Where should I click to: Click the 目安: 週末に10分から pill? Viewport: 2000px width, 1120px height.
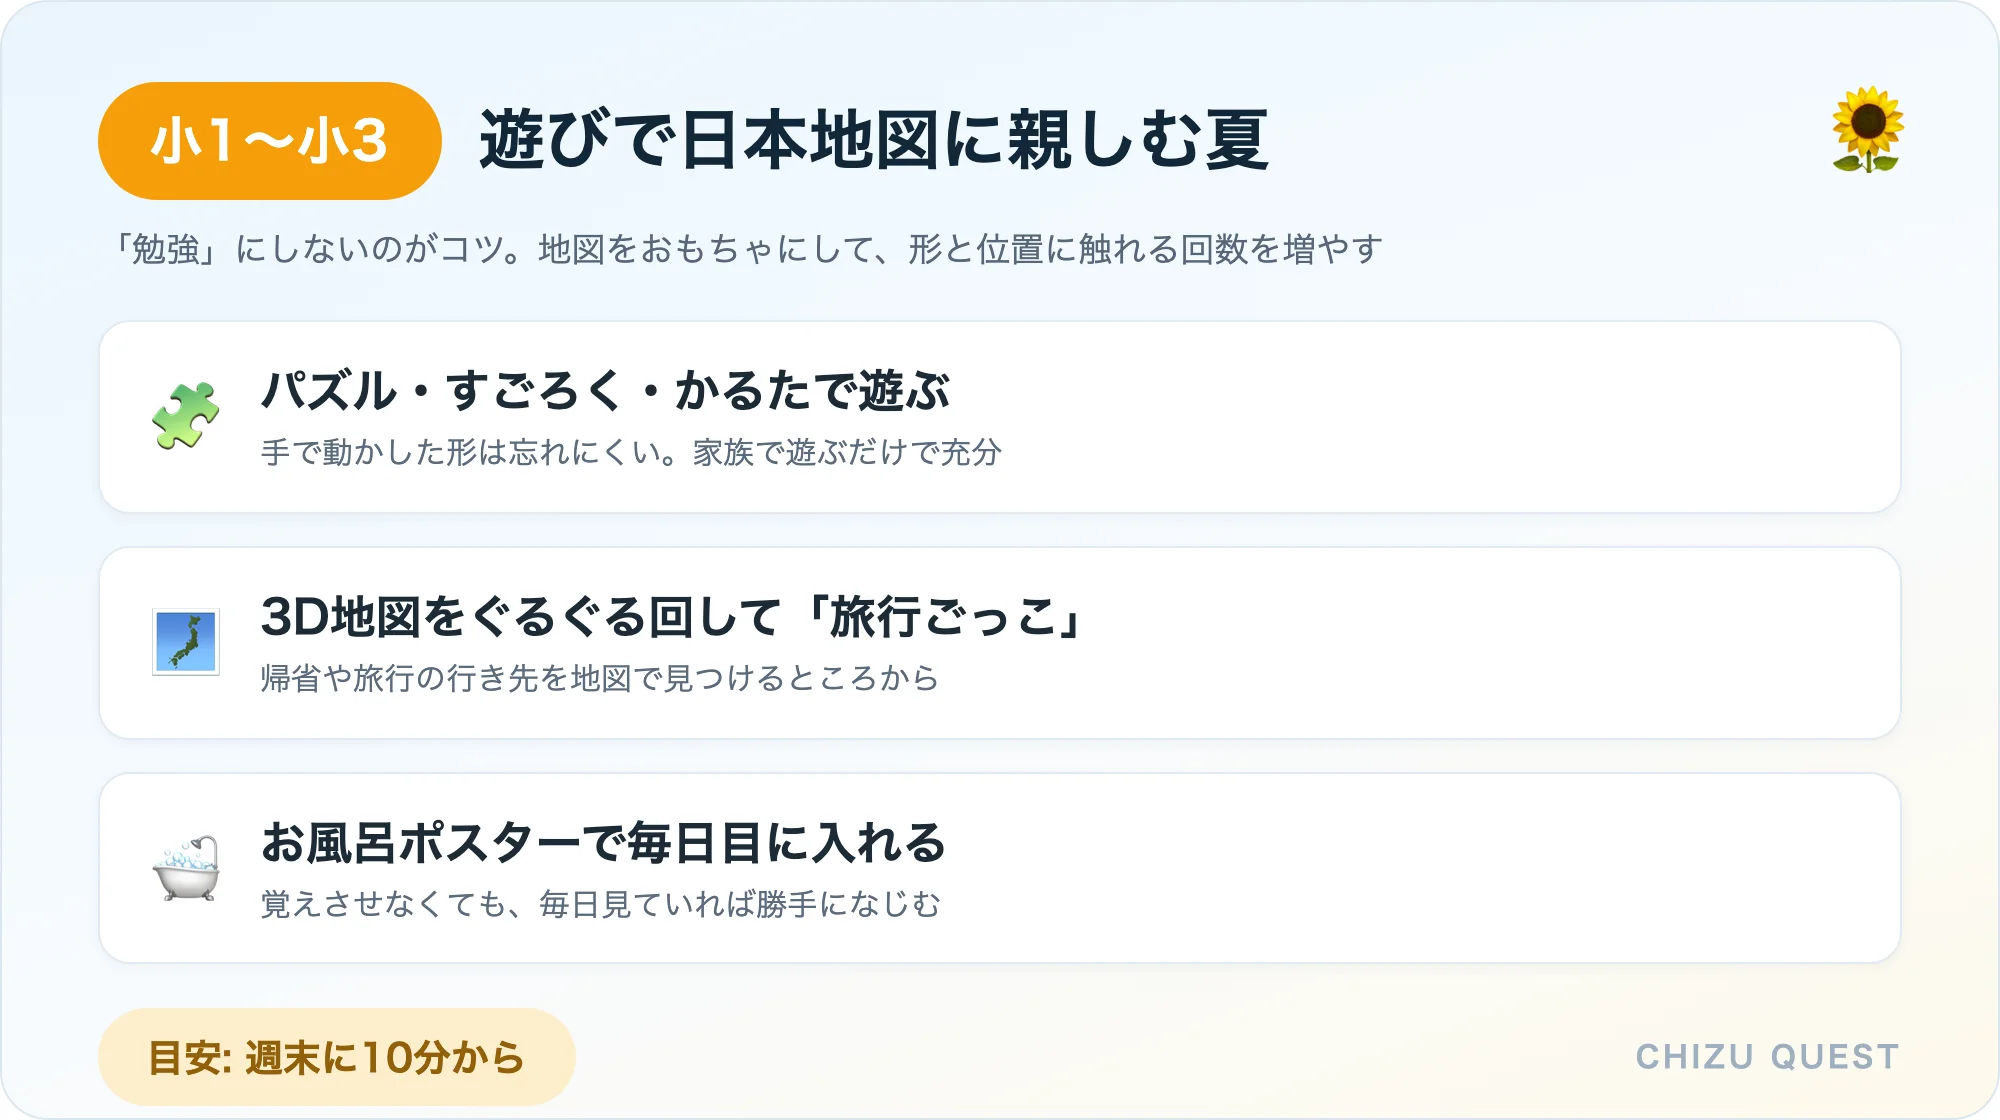337,1057
